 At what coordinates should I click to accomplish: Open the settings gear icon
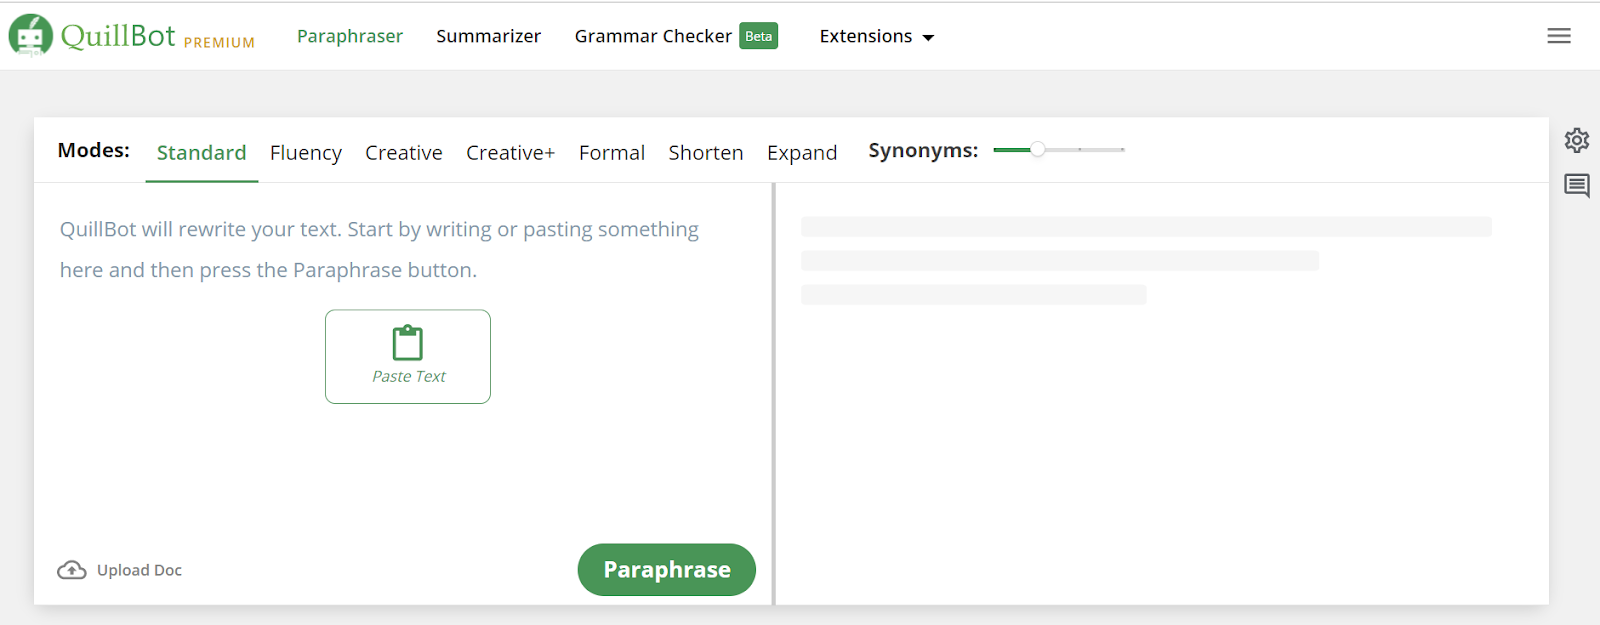coord(1577,140)
